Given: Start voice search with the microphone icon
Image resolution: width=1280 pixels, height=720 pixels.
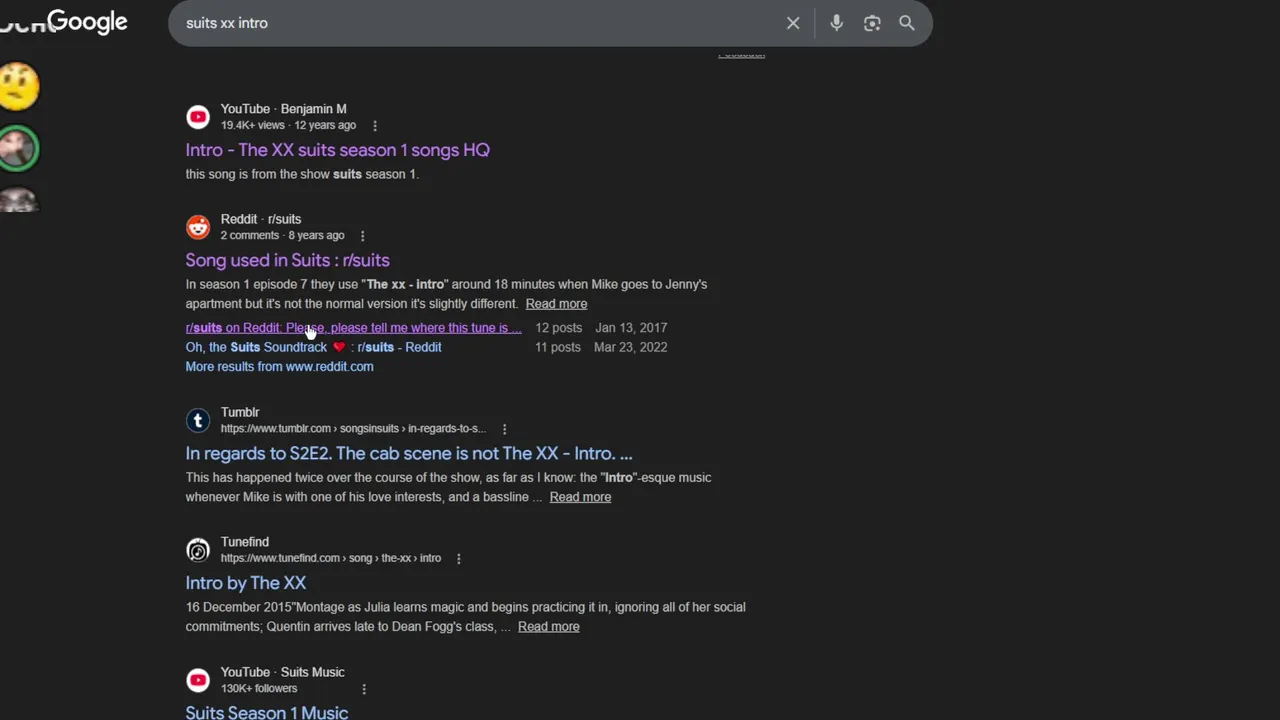Looking at the screenshot, I should click(x=836, y=23).
